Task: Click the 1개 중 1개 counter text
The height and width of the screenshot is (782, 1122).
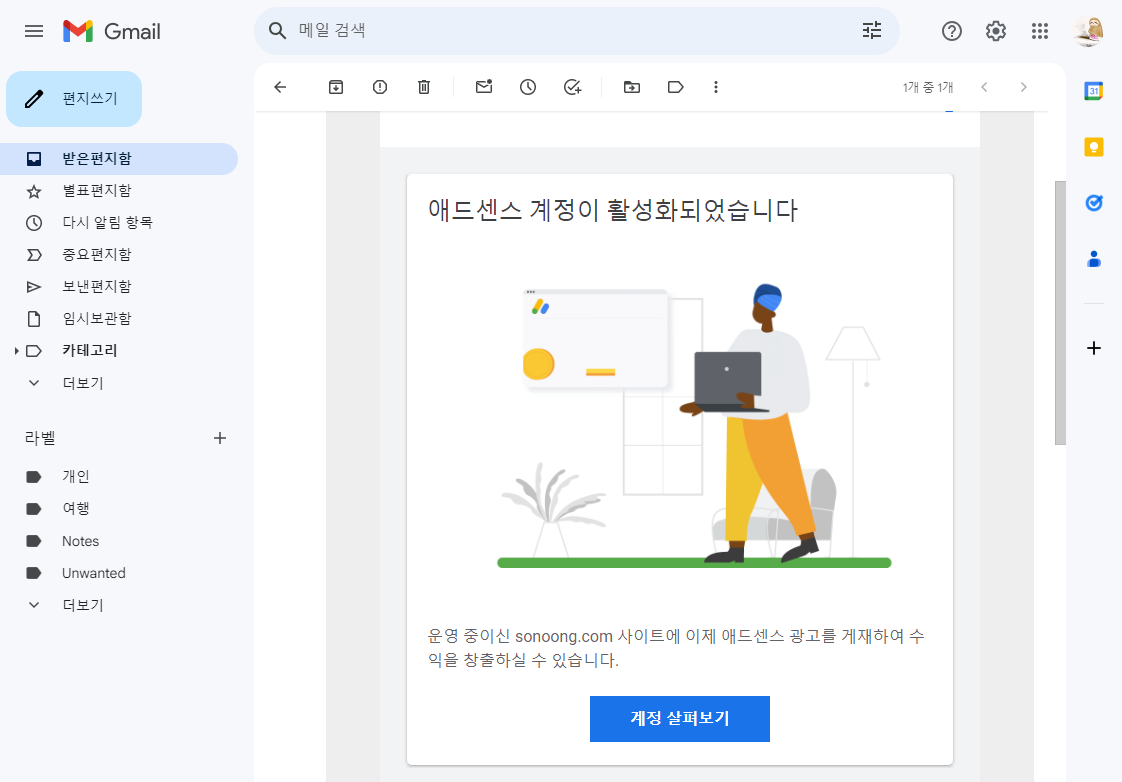Action: click(928, 87)
